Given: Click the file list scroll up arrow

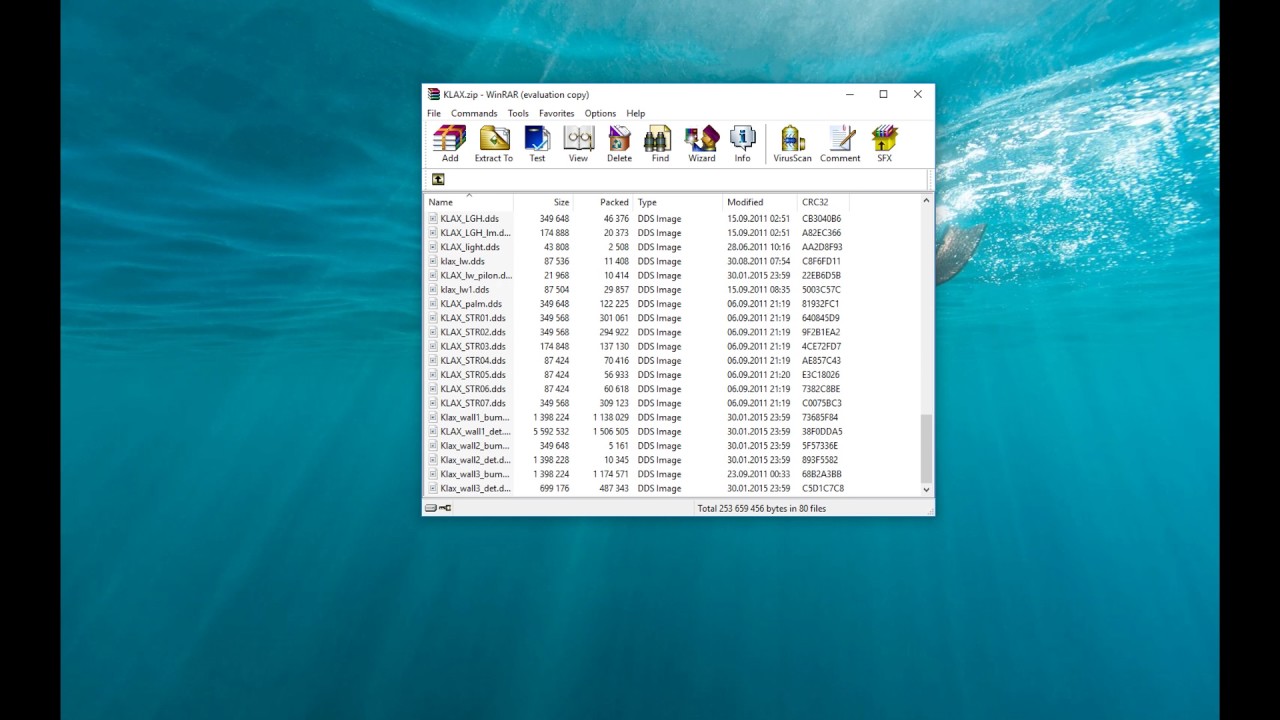Looking at the screenshot, I should [926, 201].
